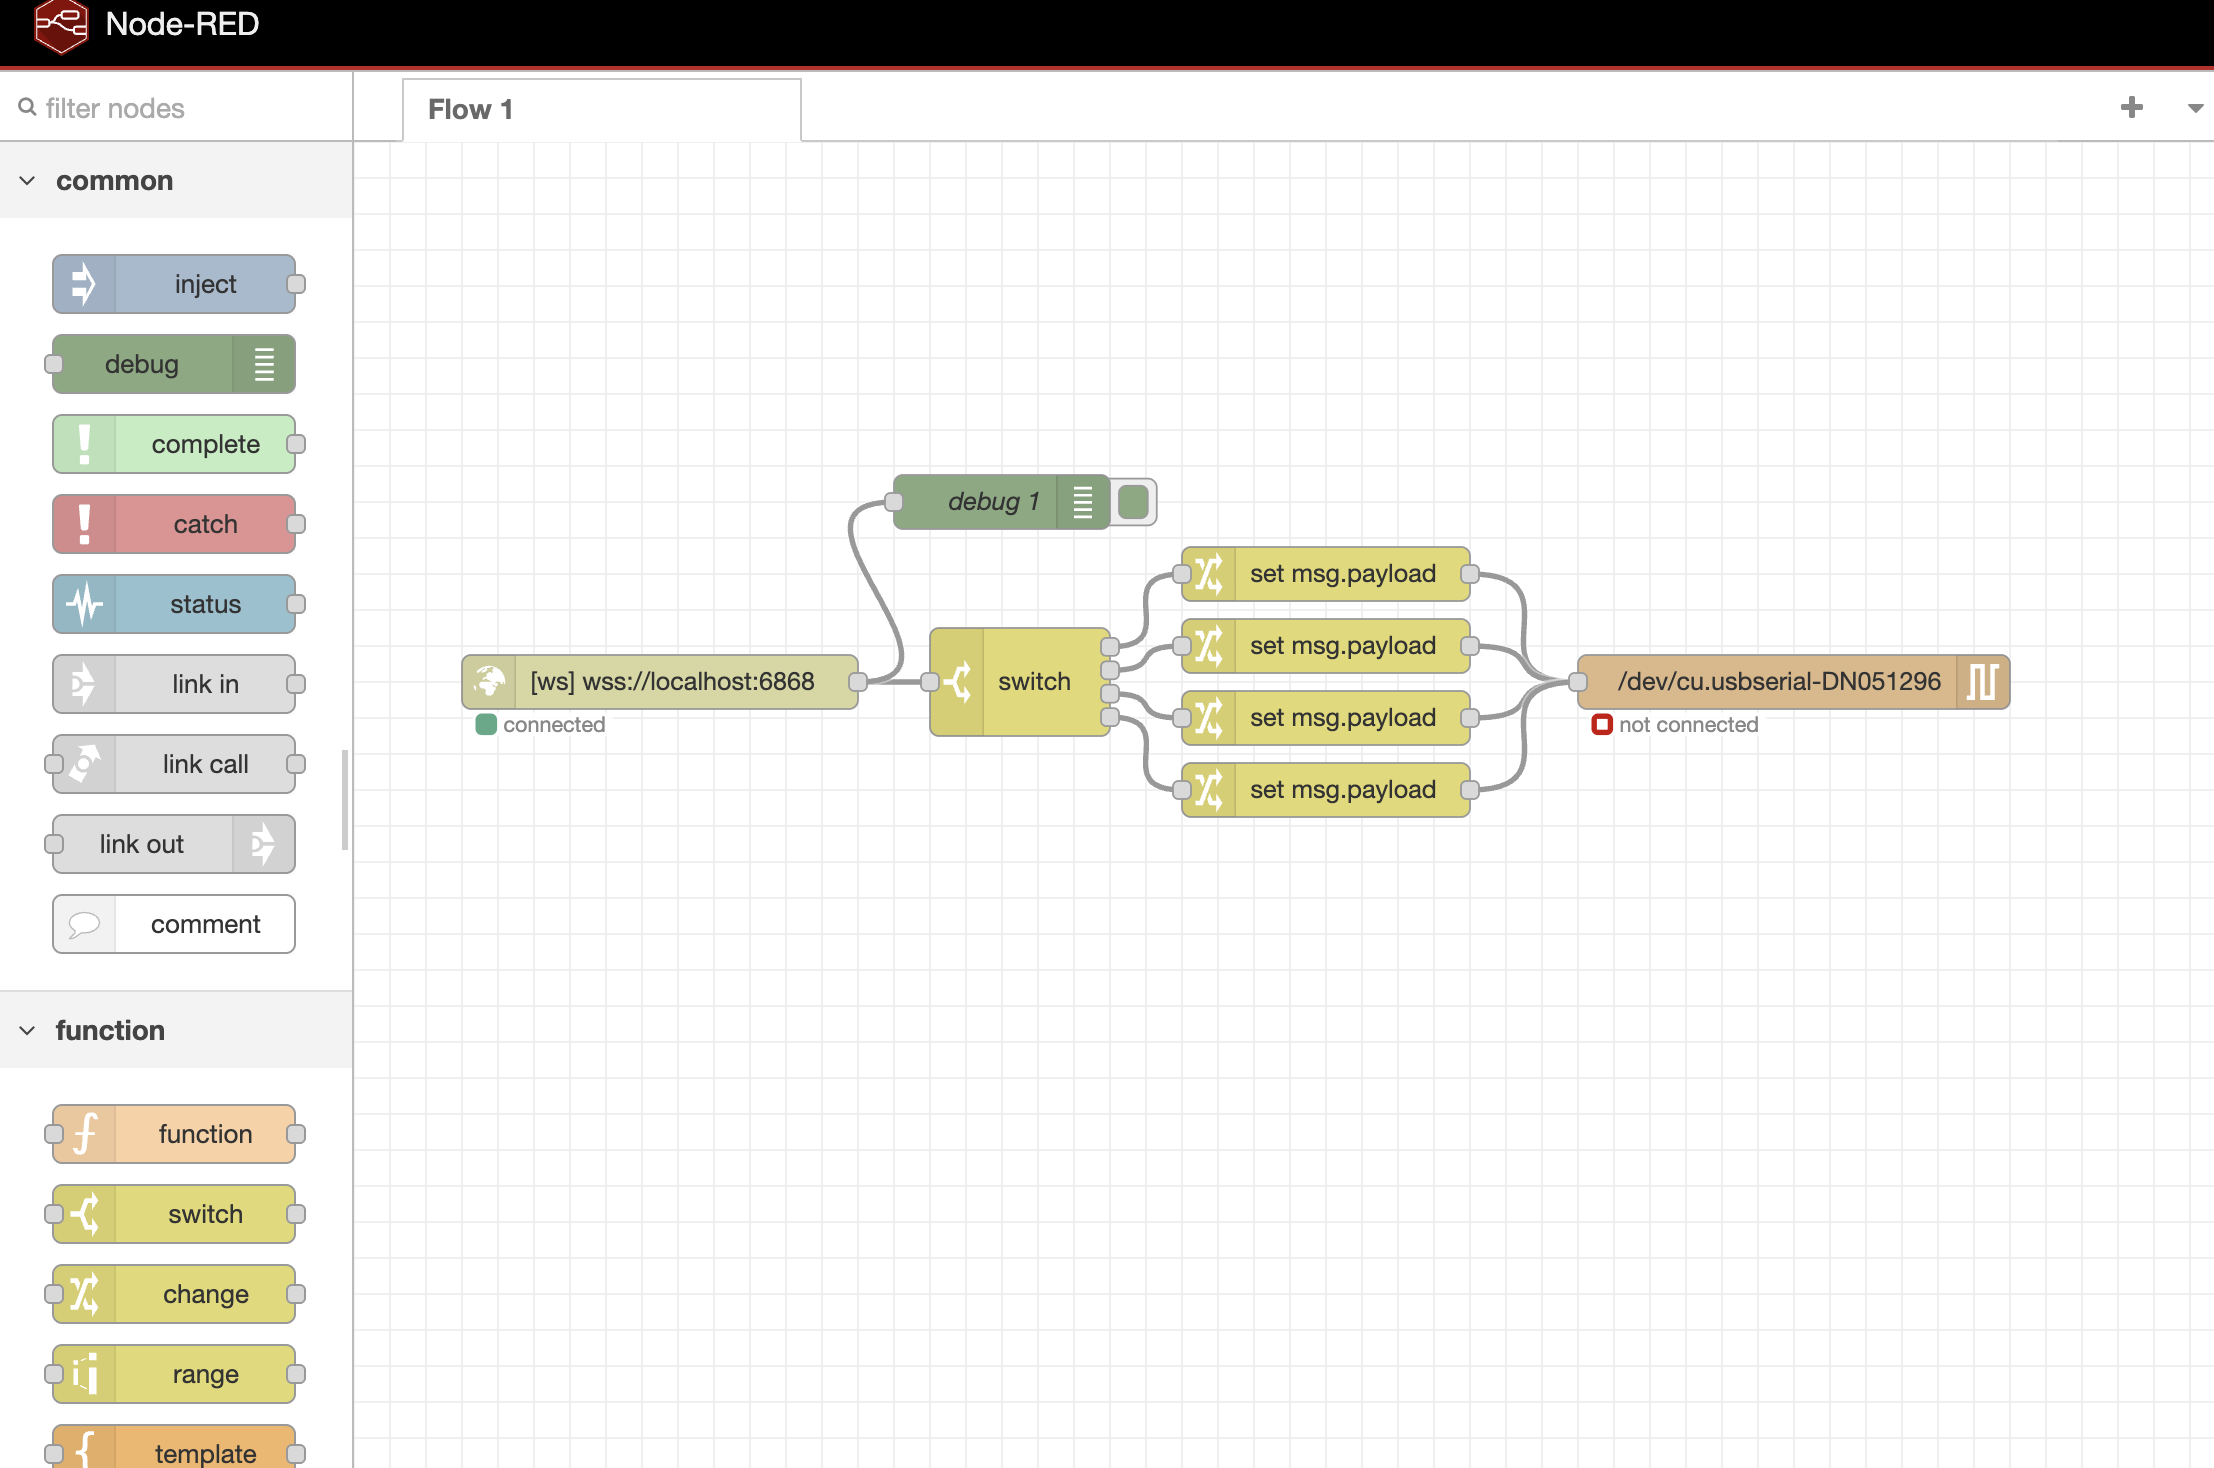Add a new flow with plus button

(2131, 107)
